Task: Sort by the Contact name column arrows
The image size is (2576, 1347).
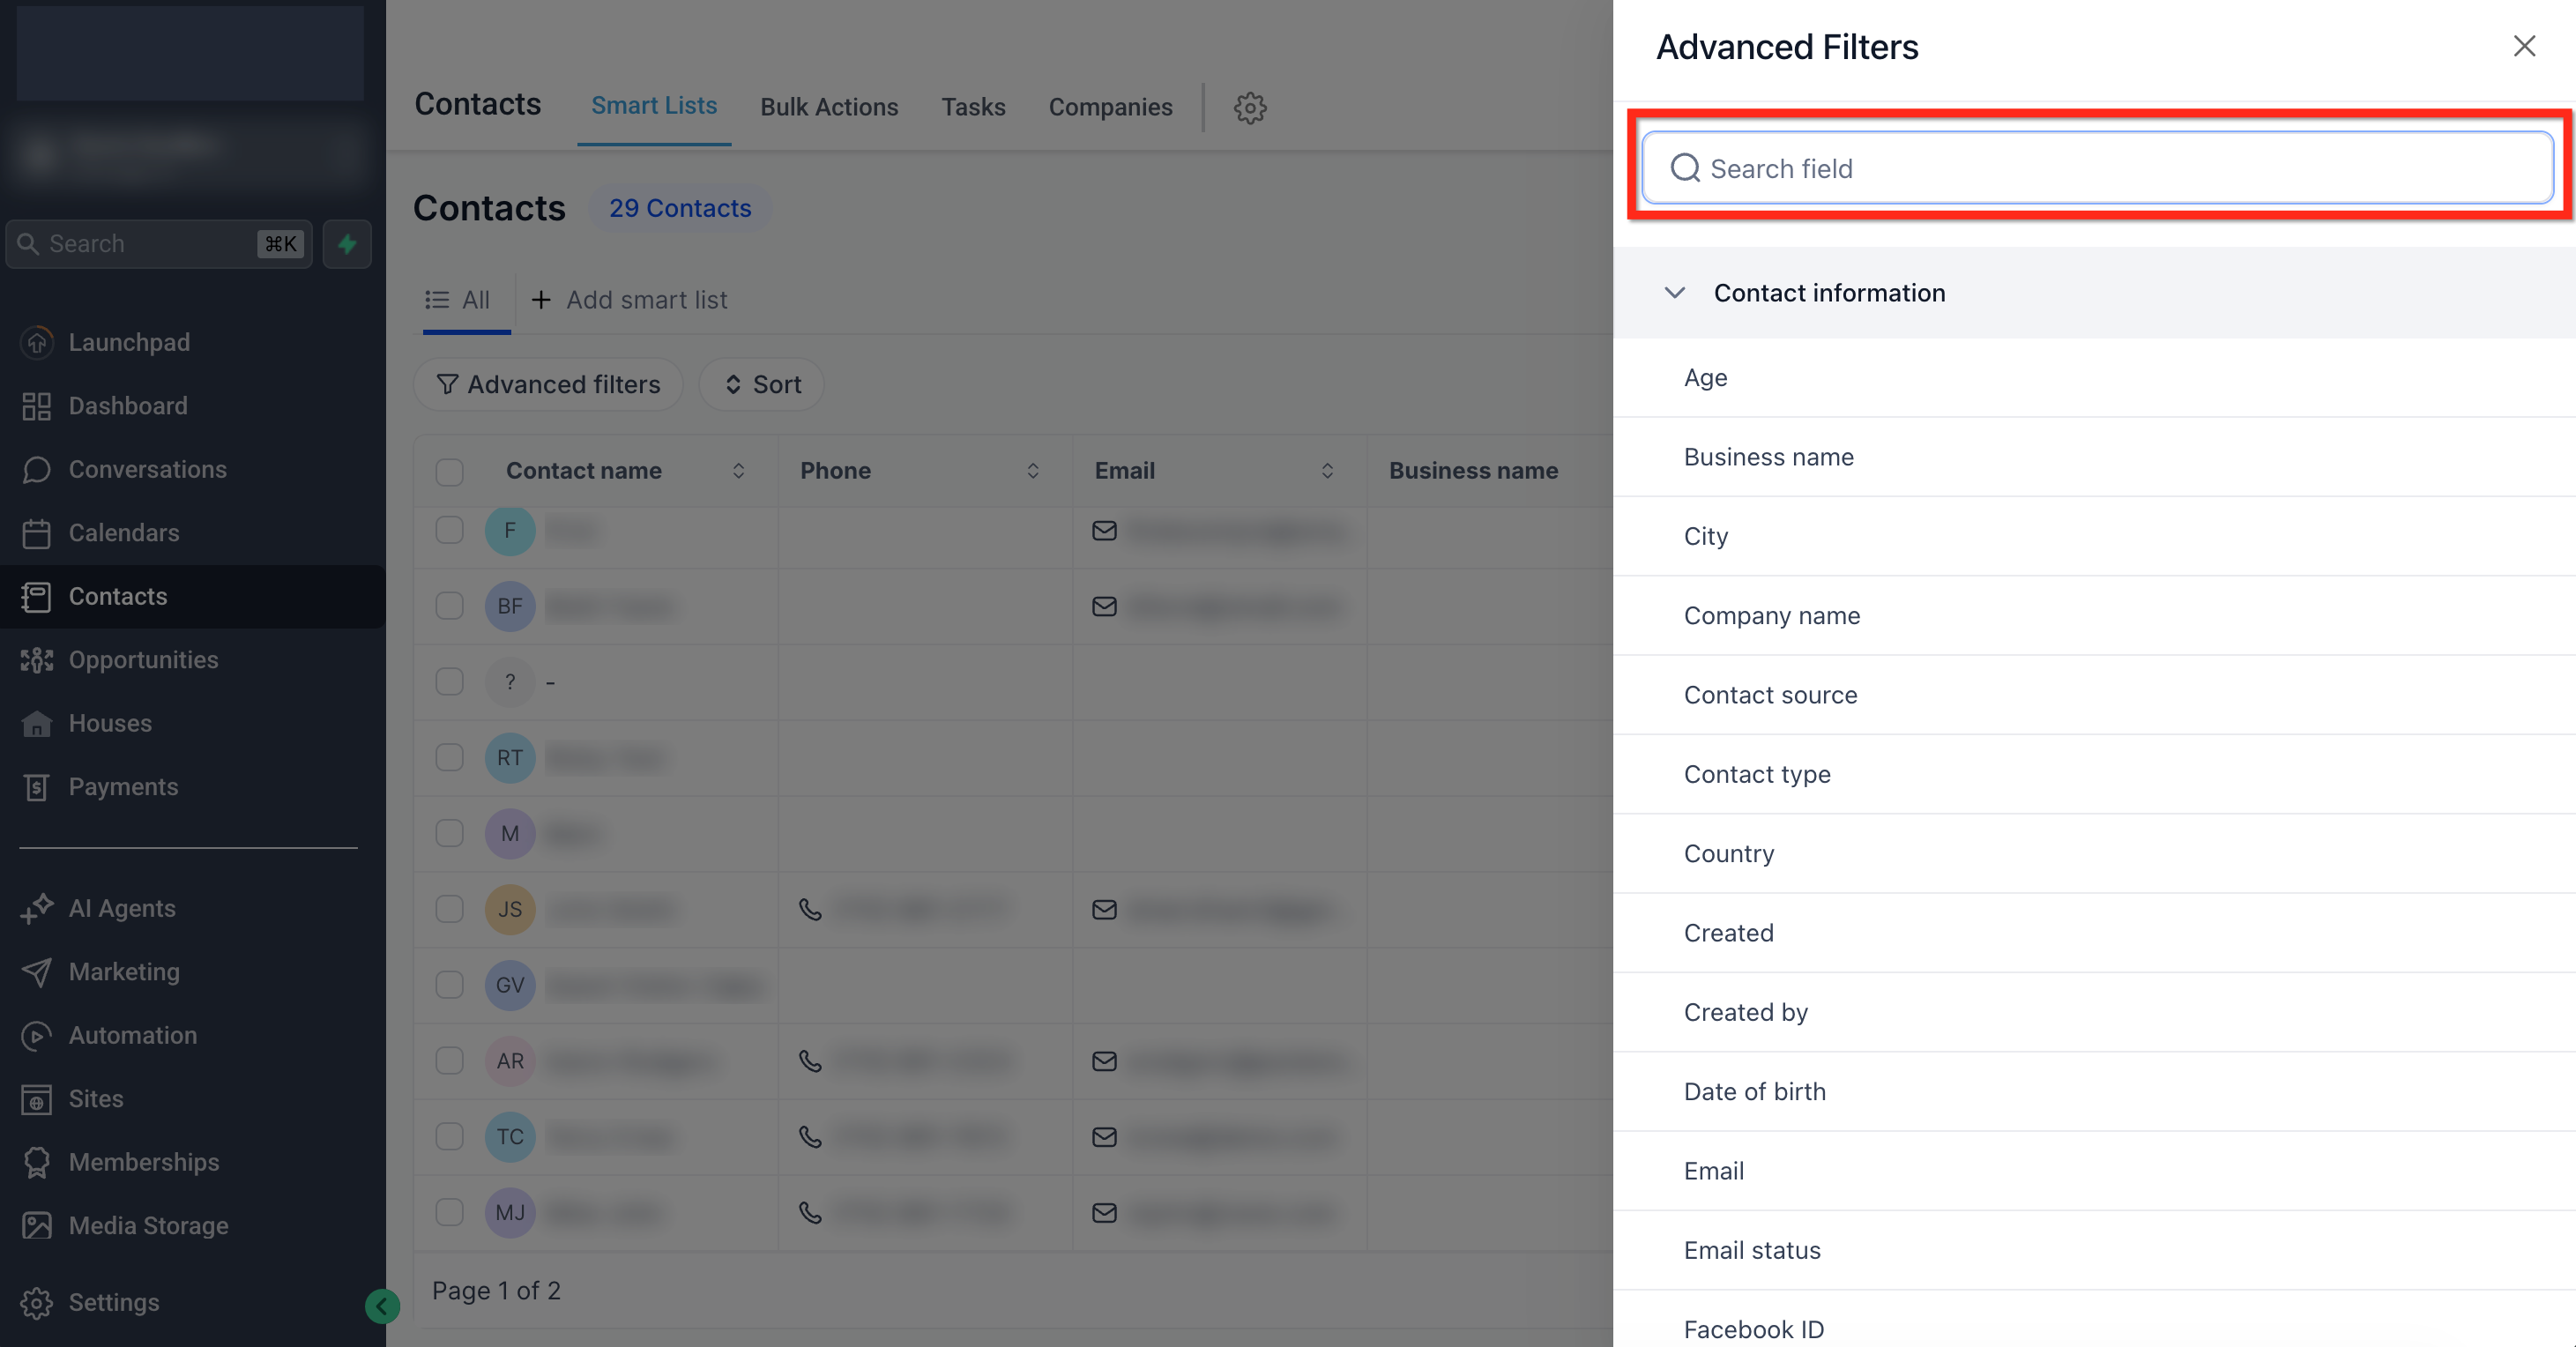Action: click(738, 471)
